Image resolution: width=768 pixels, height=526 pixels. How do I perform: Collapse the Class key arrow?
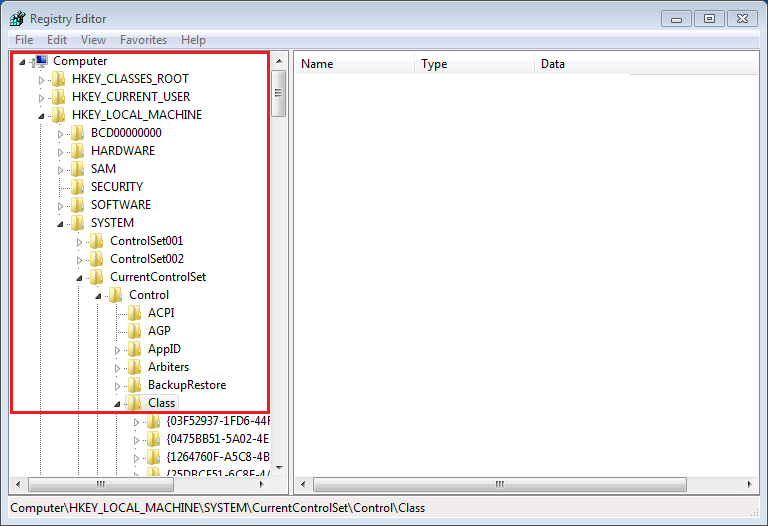pyautogui.click(x=118, y=404)
